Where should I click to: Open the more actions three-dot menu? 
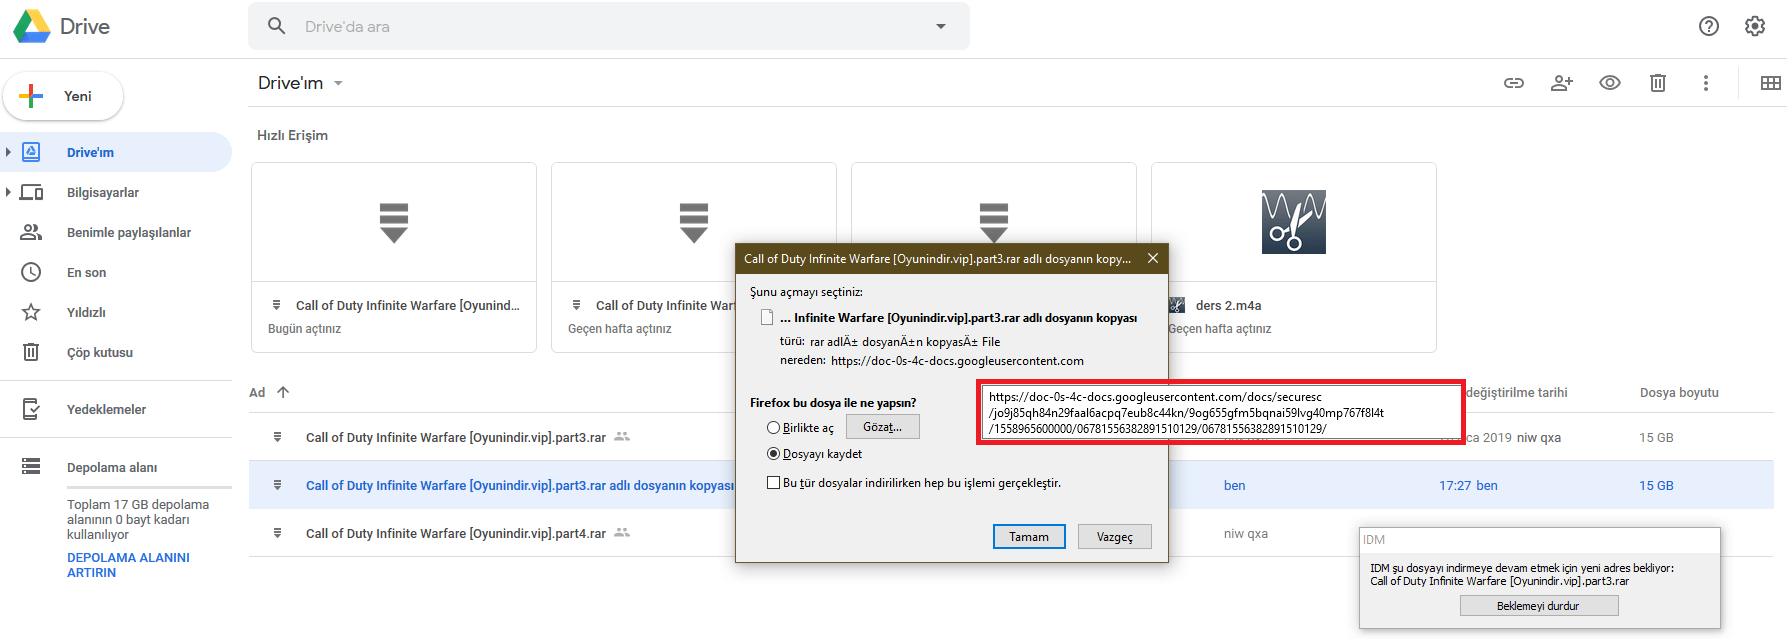pos(1706,83)
